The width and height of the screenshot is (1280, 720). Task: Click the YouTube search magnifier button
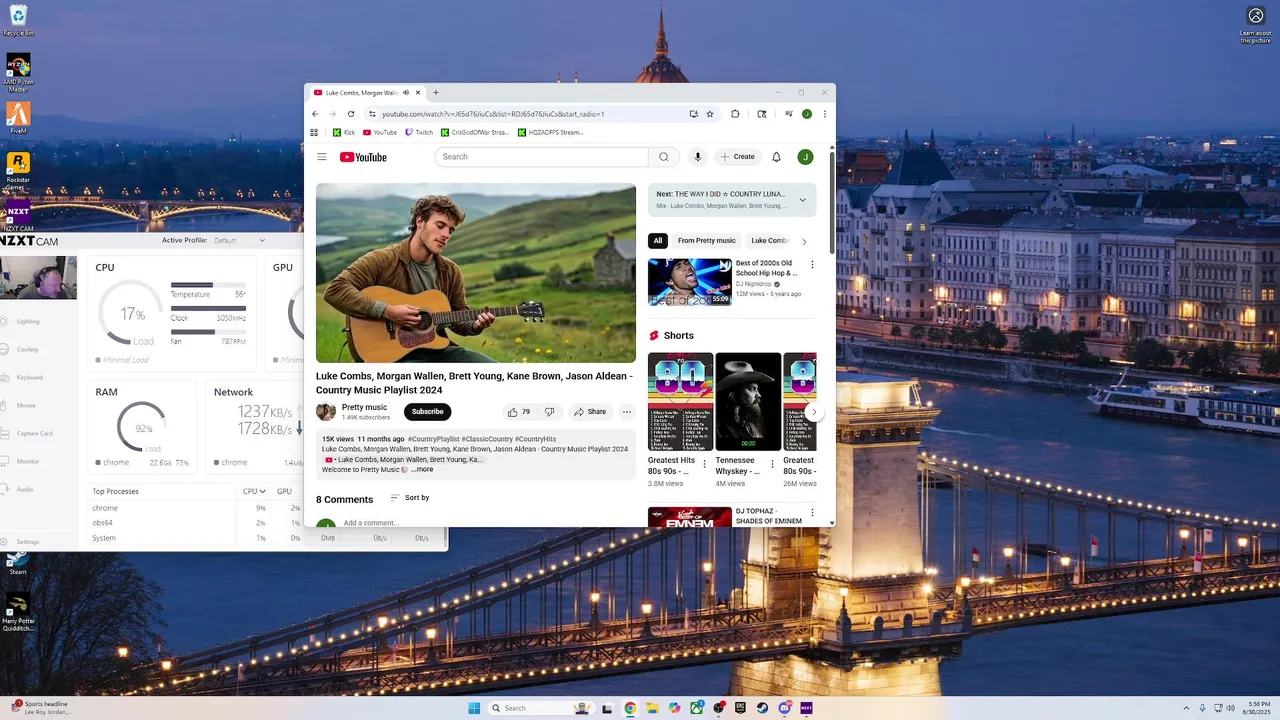(x=663, y=157)
